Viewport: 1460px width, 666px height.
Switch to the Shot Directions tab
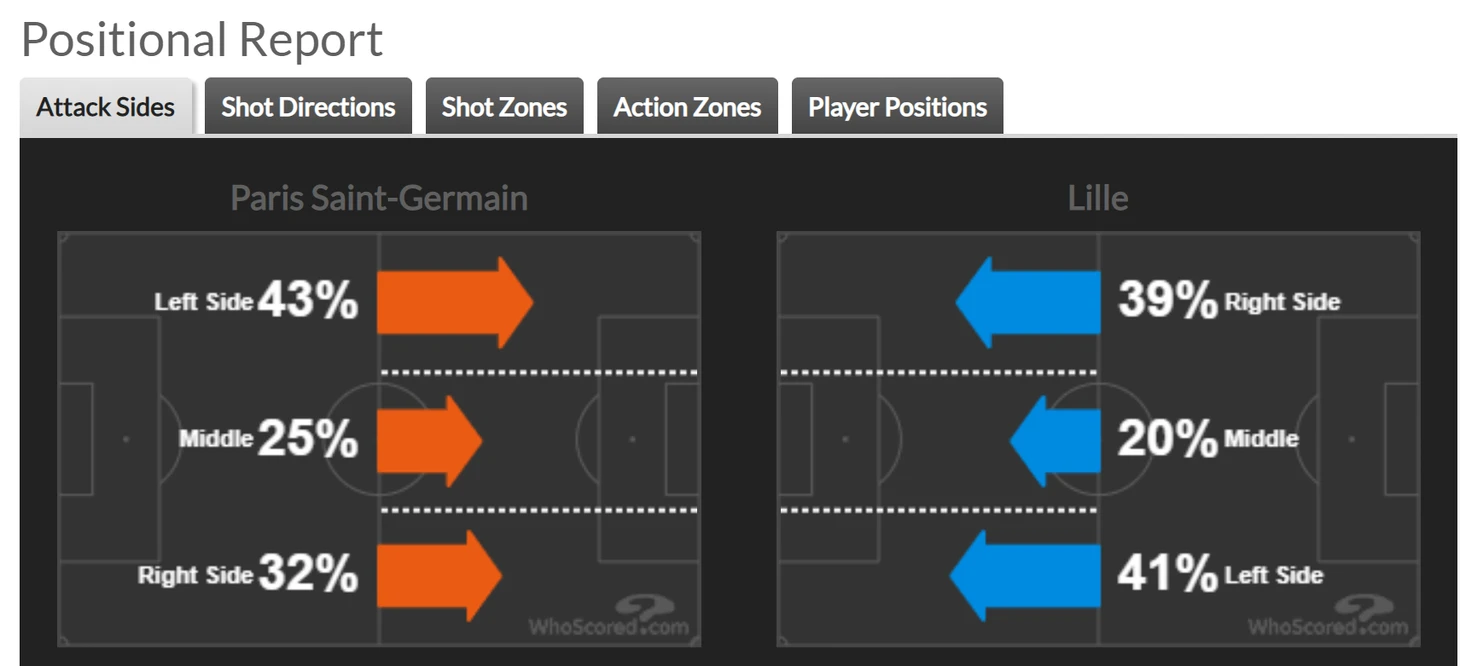pyautogui.click(x=308, y=107)
